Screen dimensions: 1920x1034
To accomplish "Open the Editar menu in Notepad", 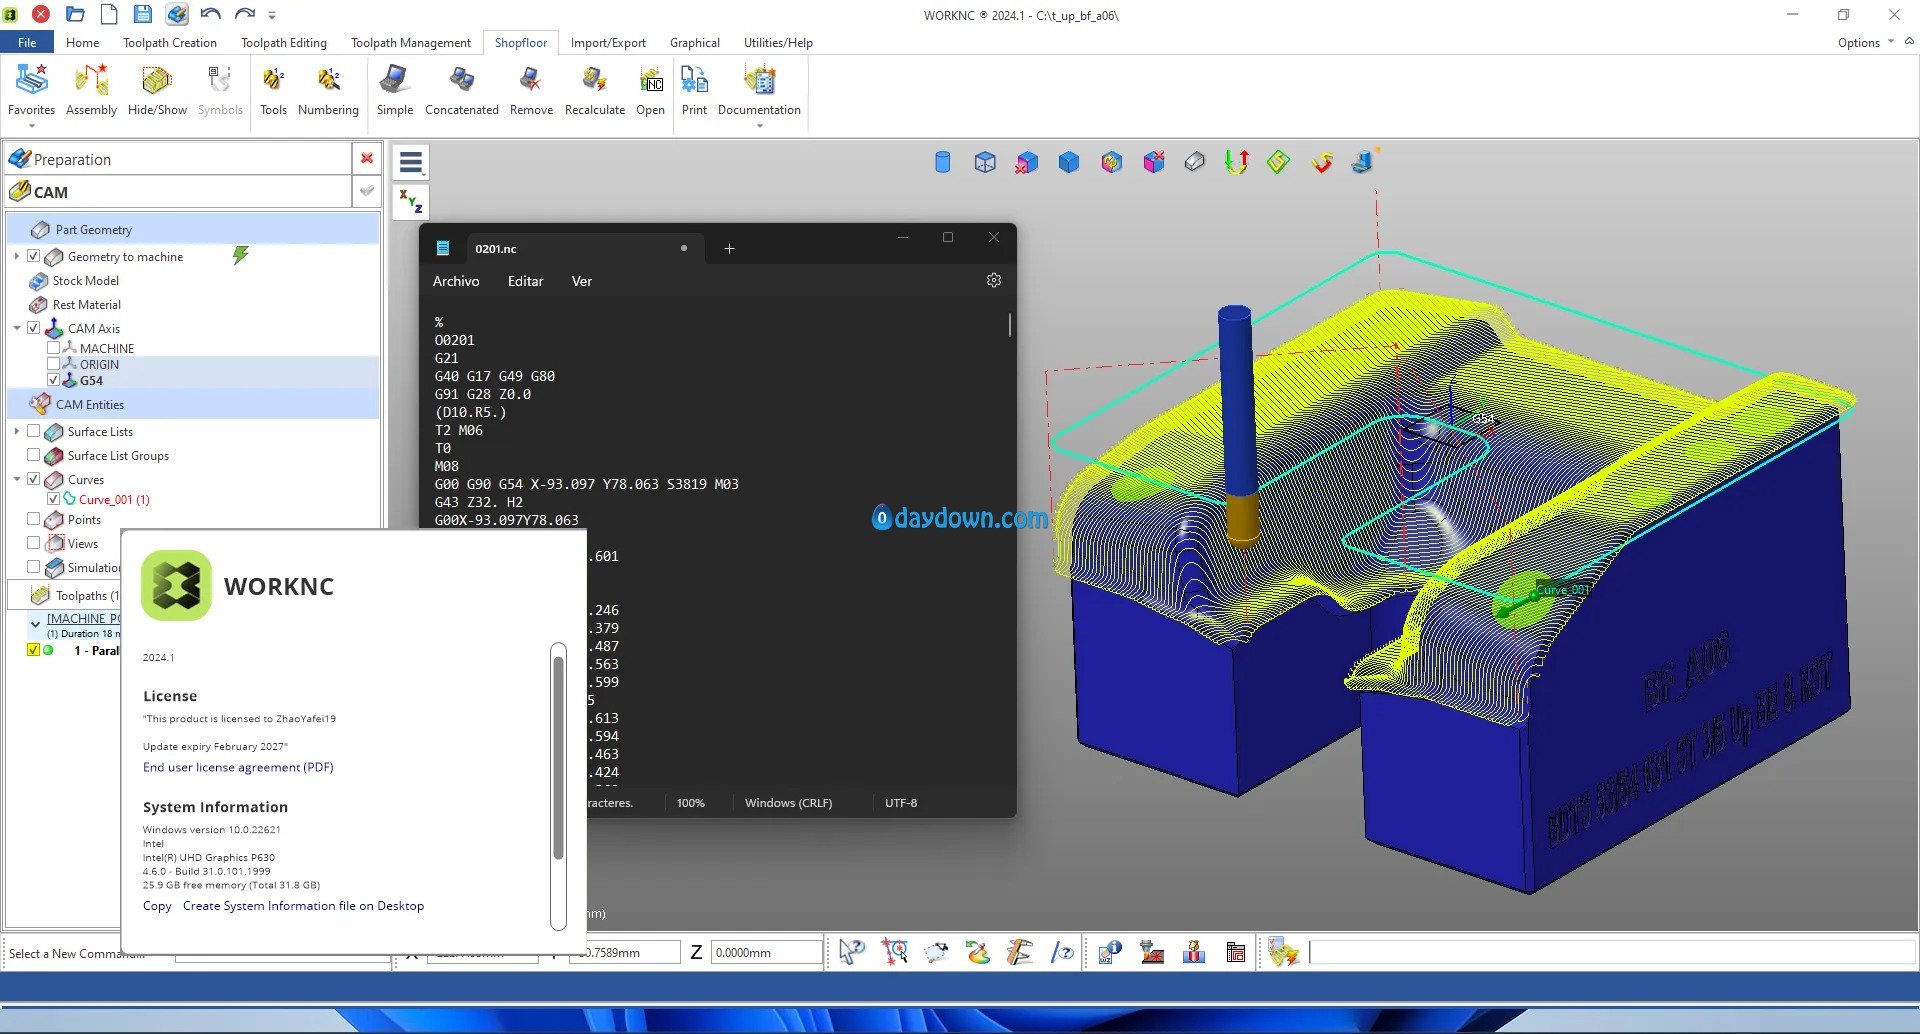I will pyautogui.click(x=525, y=281).
